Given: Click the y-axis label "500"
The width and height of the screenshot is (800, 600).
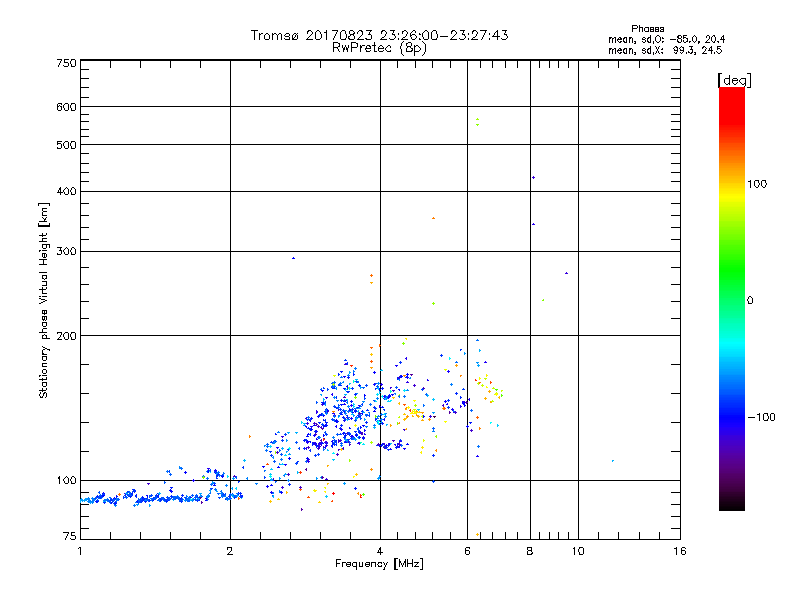Looking at the screenshot, I should pos(66,145).
